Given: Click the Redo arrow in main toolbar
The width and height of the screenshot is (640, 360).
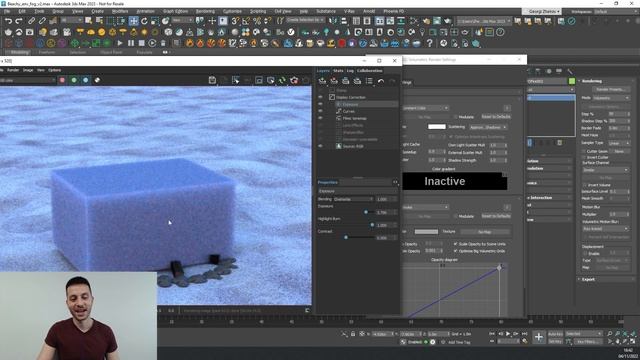Looking at the screenshot, I should point(19,21).
